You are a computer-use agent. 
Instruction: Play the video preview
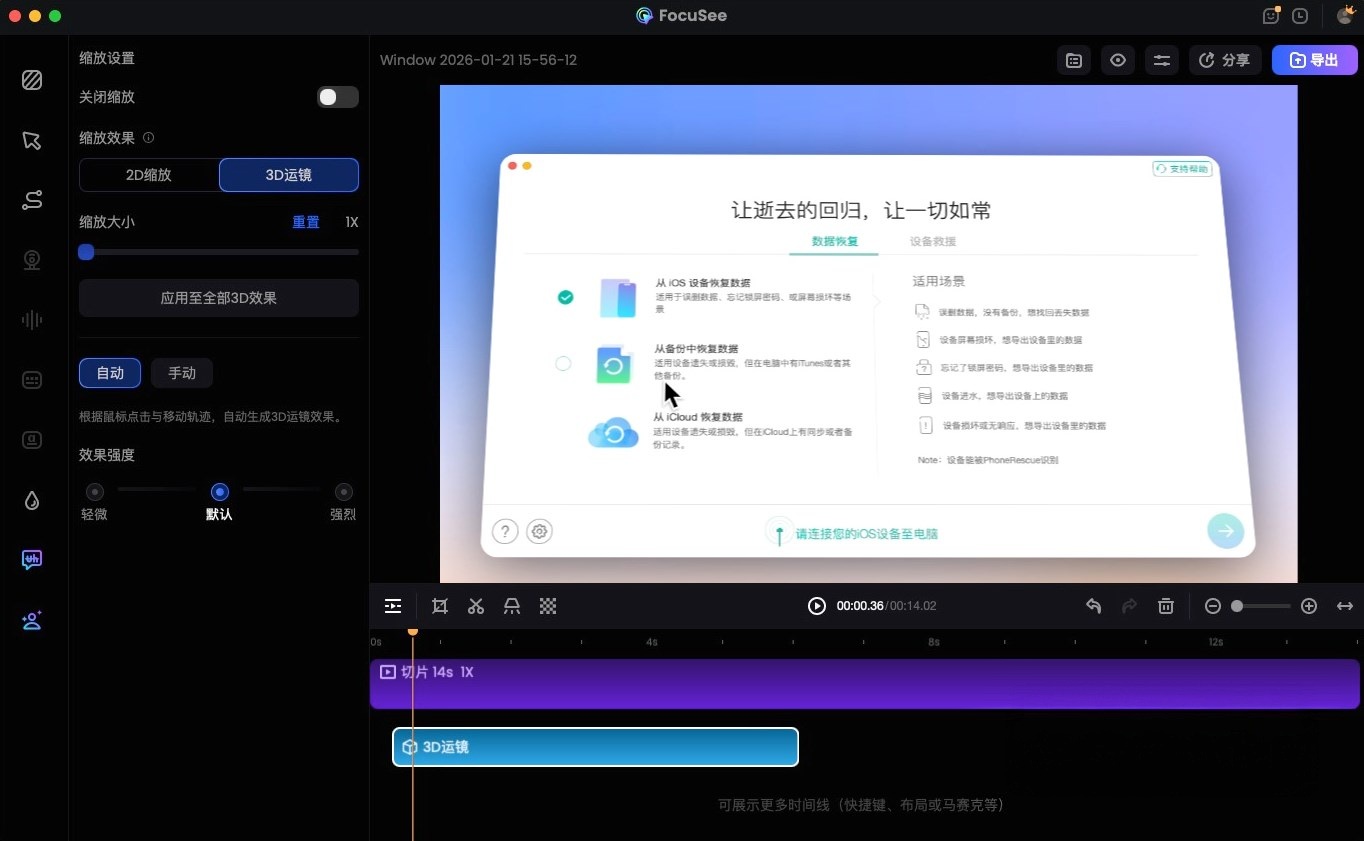point(817,606)
